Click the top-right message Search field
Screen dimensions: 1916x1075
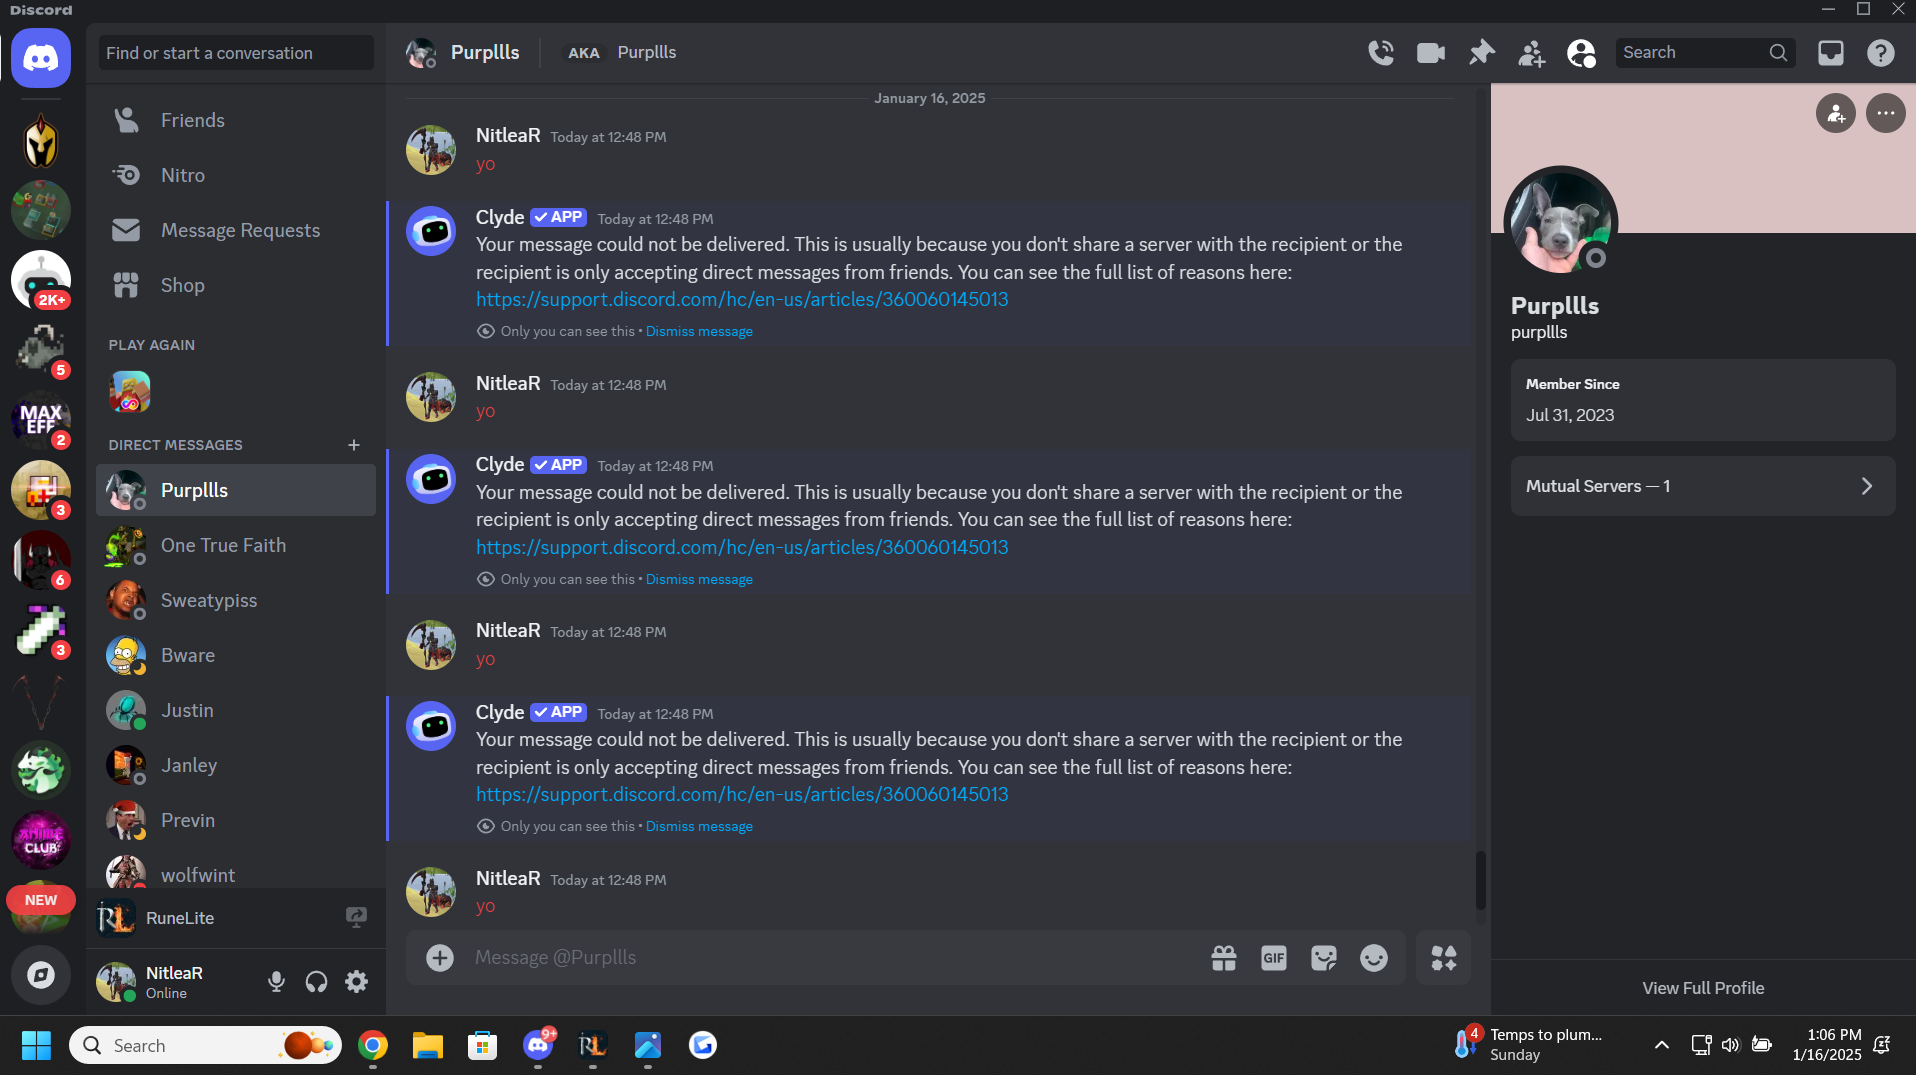1705,53
